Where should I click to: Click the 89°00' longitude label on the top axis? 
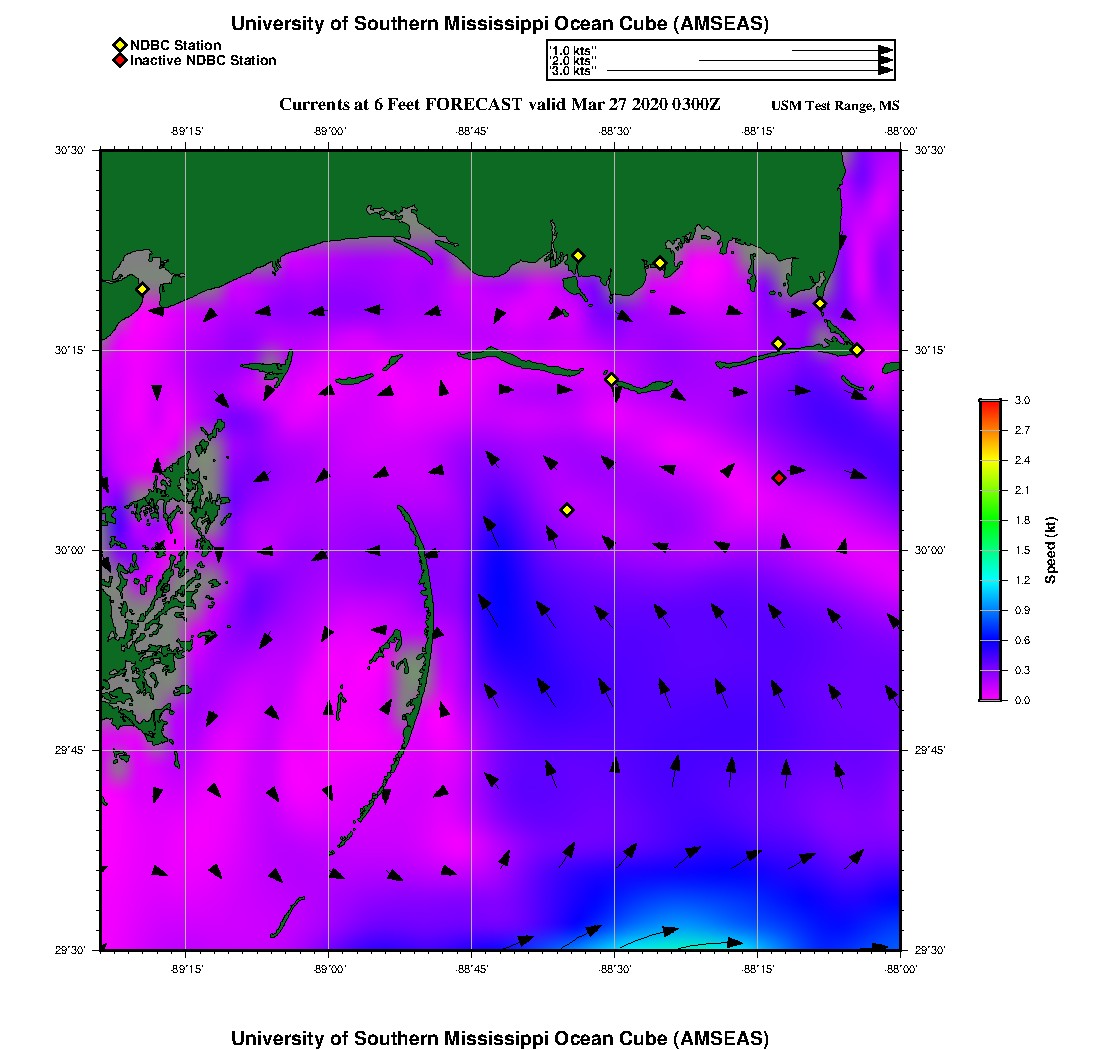329,130
